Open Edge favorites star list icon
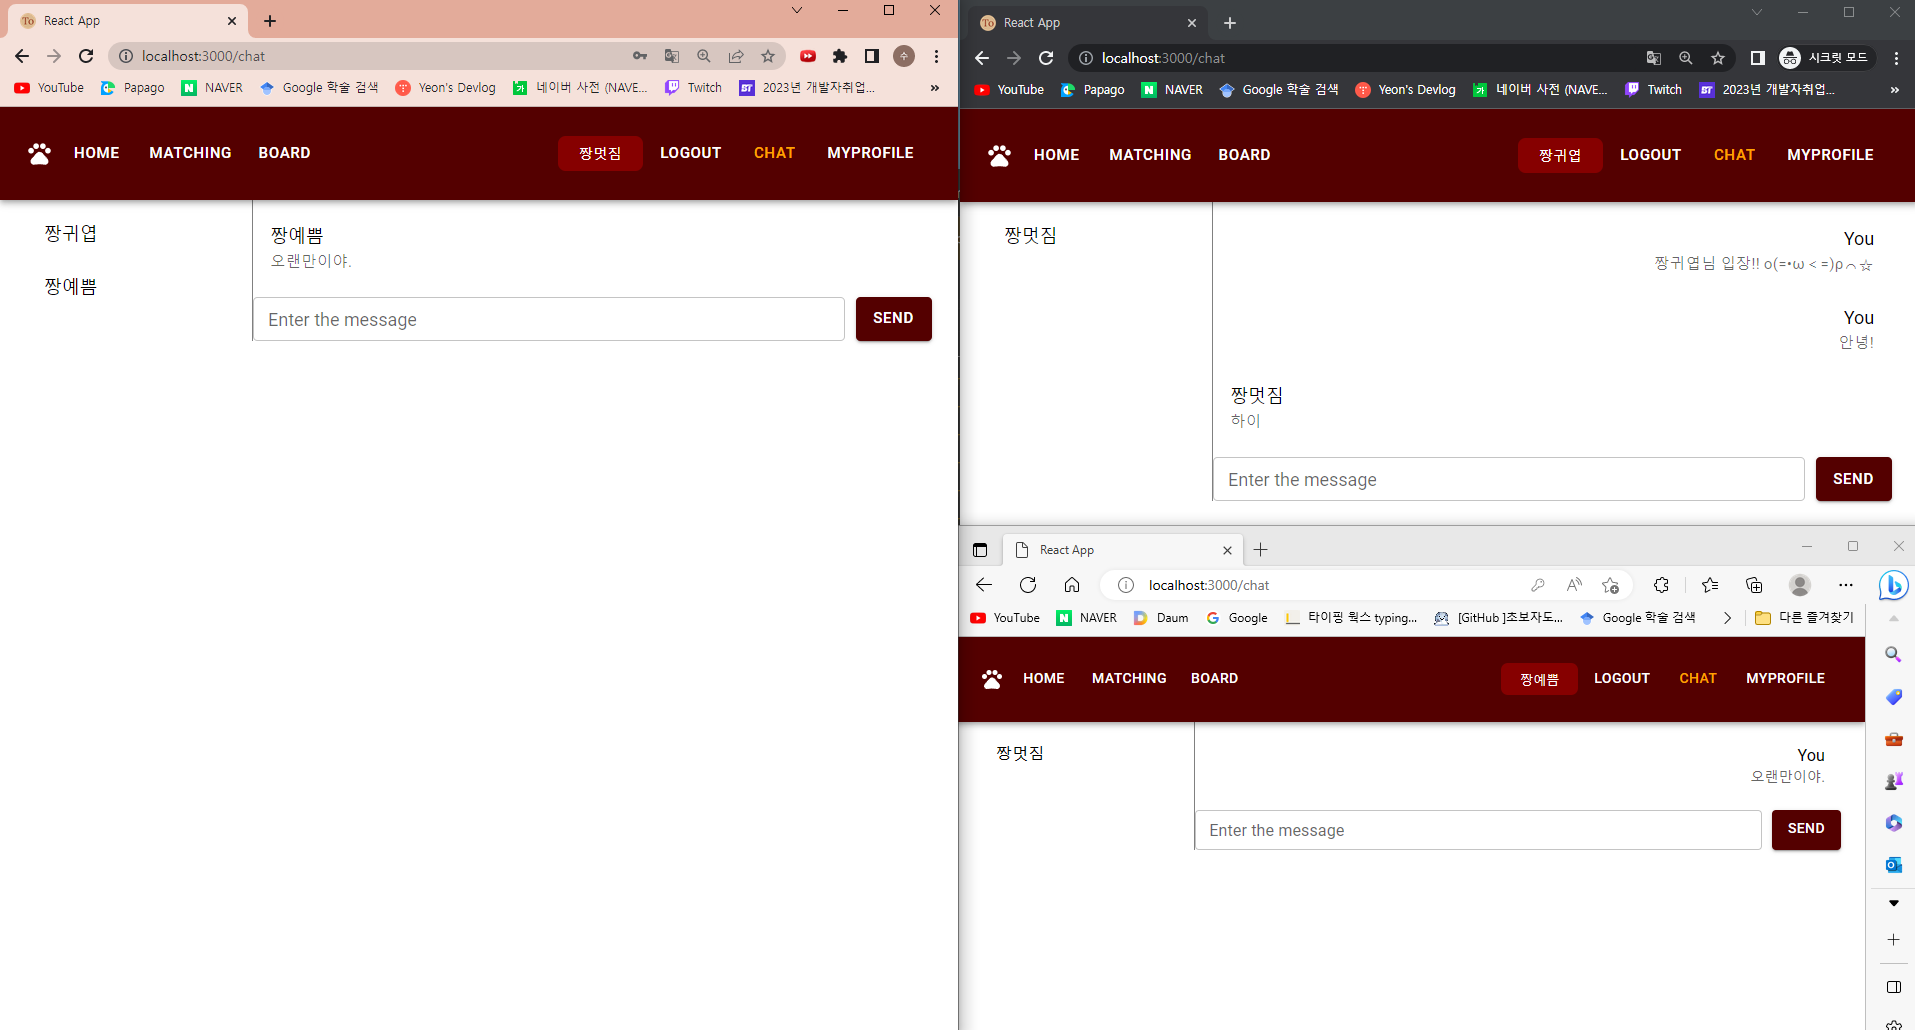1915x1030 pixels. pyautogui.click(x=1710, y=585)
